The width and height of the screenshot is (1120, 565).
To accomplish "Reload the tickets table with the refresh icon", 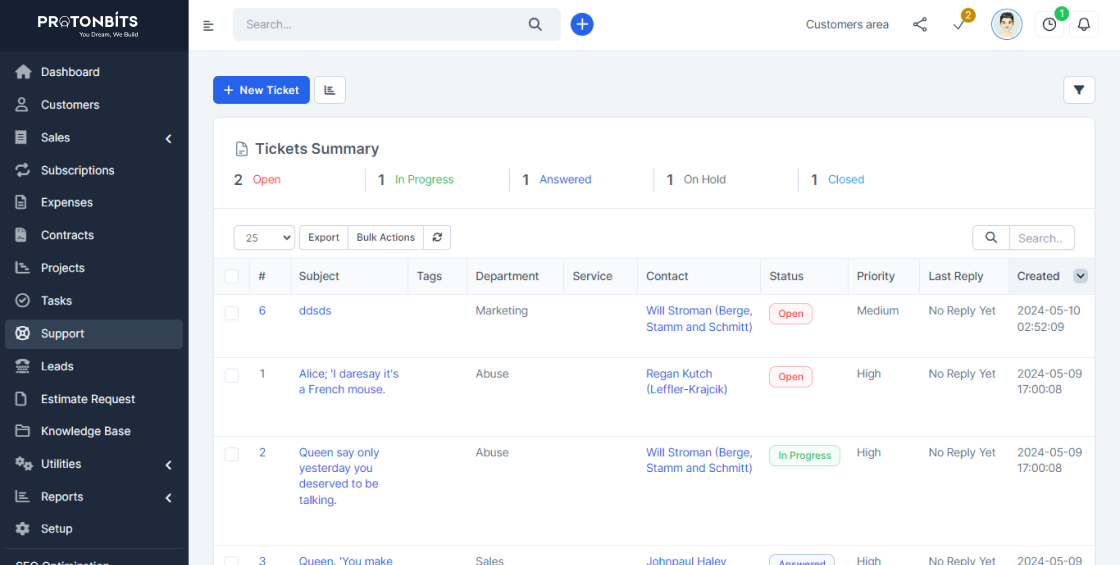I will (x=437, y=238).
